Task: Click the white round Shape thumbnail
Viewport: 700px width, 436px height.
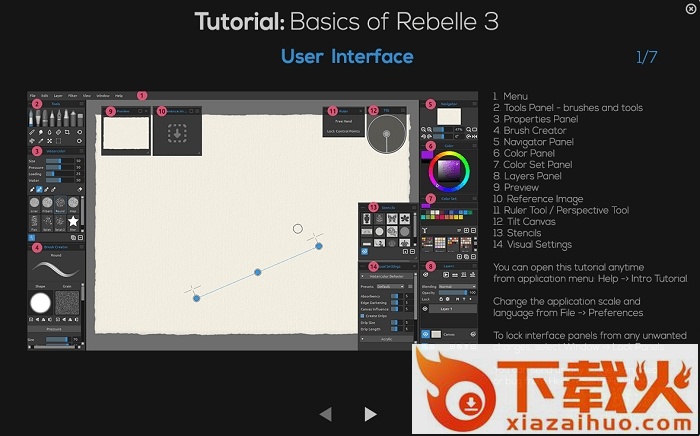Action: tap(40, 303)
